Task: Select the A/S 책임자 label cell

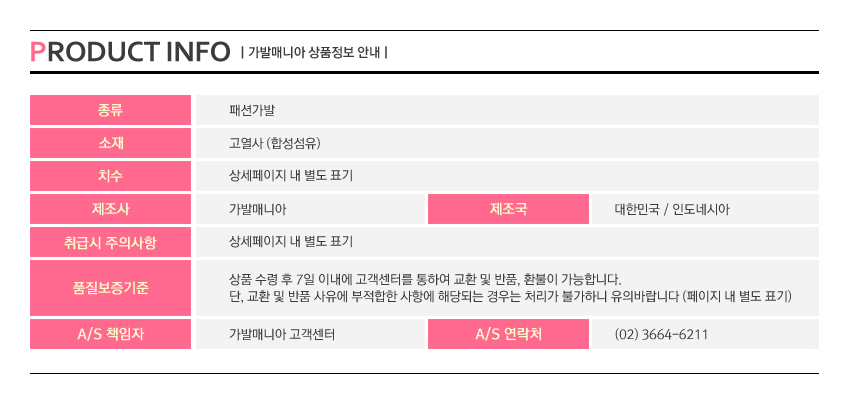Action: 110,334
